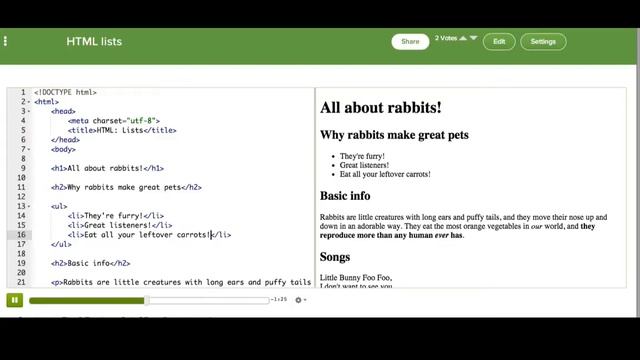The image size is (640, 360).
Task: Click the Edit button
Action: pyautogui.click(x=499, y=42)
